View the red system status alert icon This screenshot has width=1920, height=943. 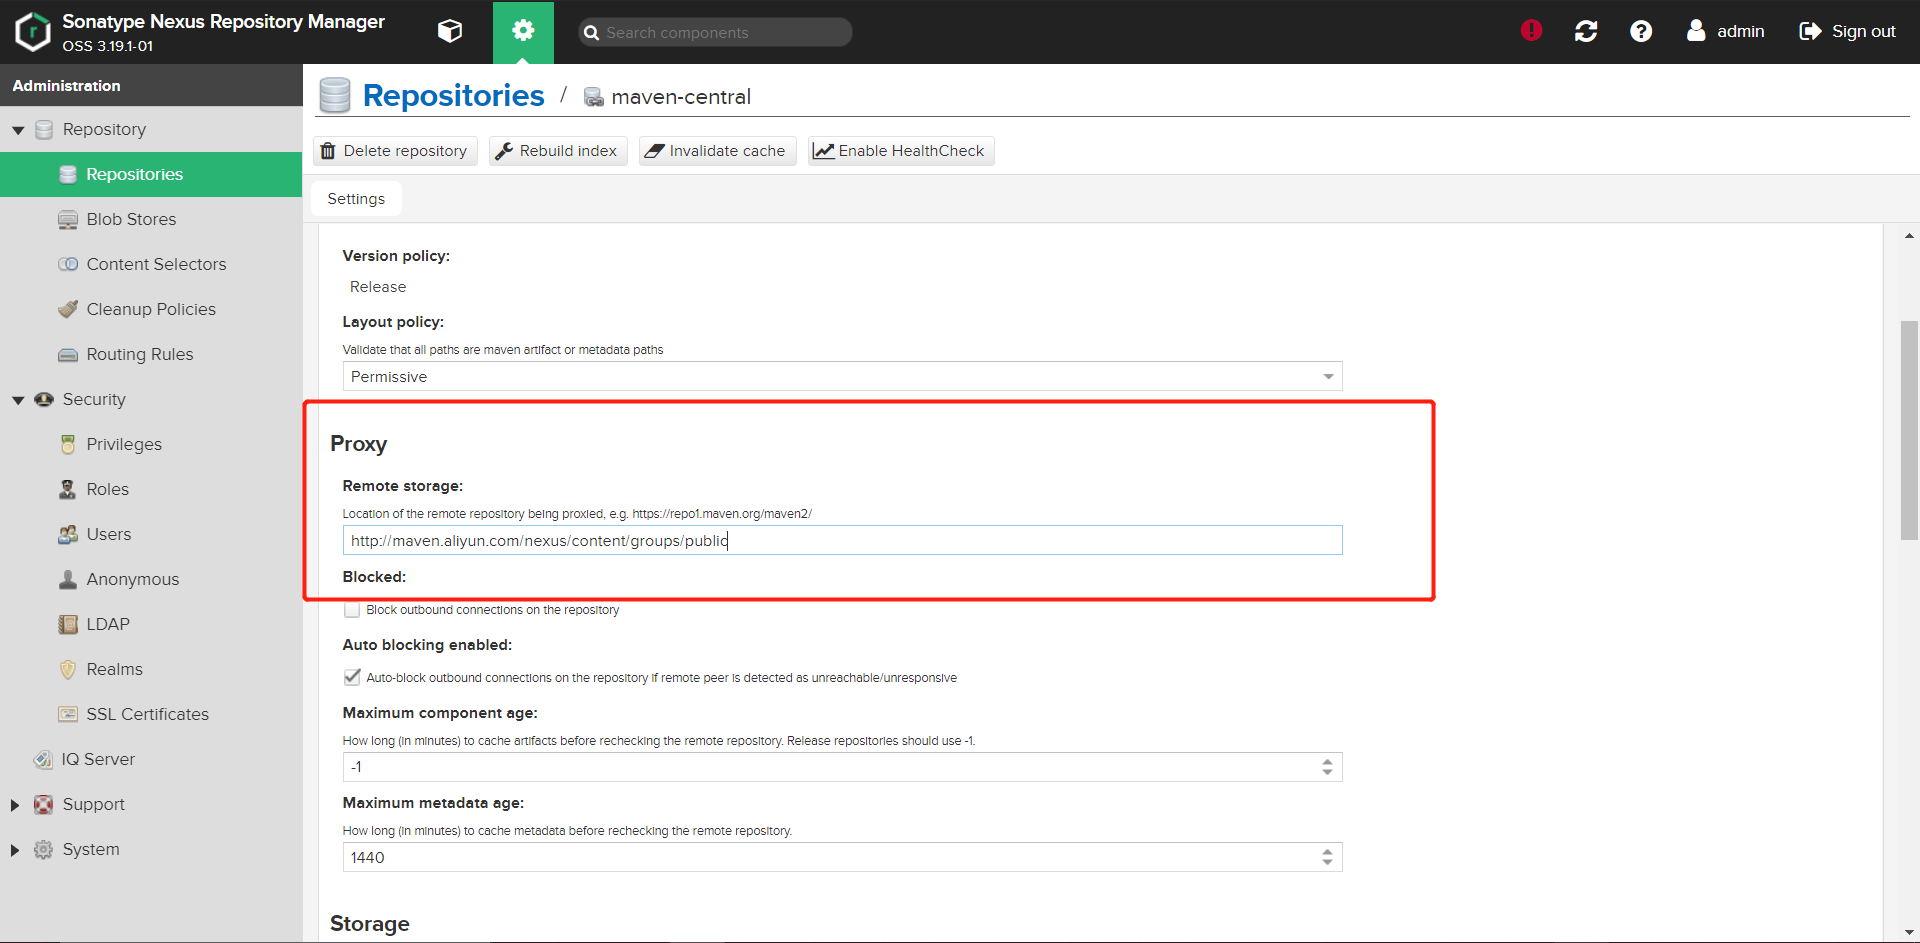coord(1531,31)
